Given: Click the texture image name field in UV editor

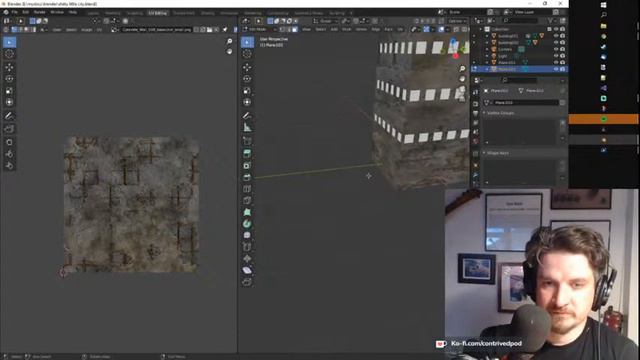Looking at the screenshot, I should click(x=157, y=30).
